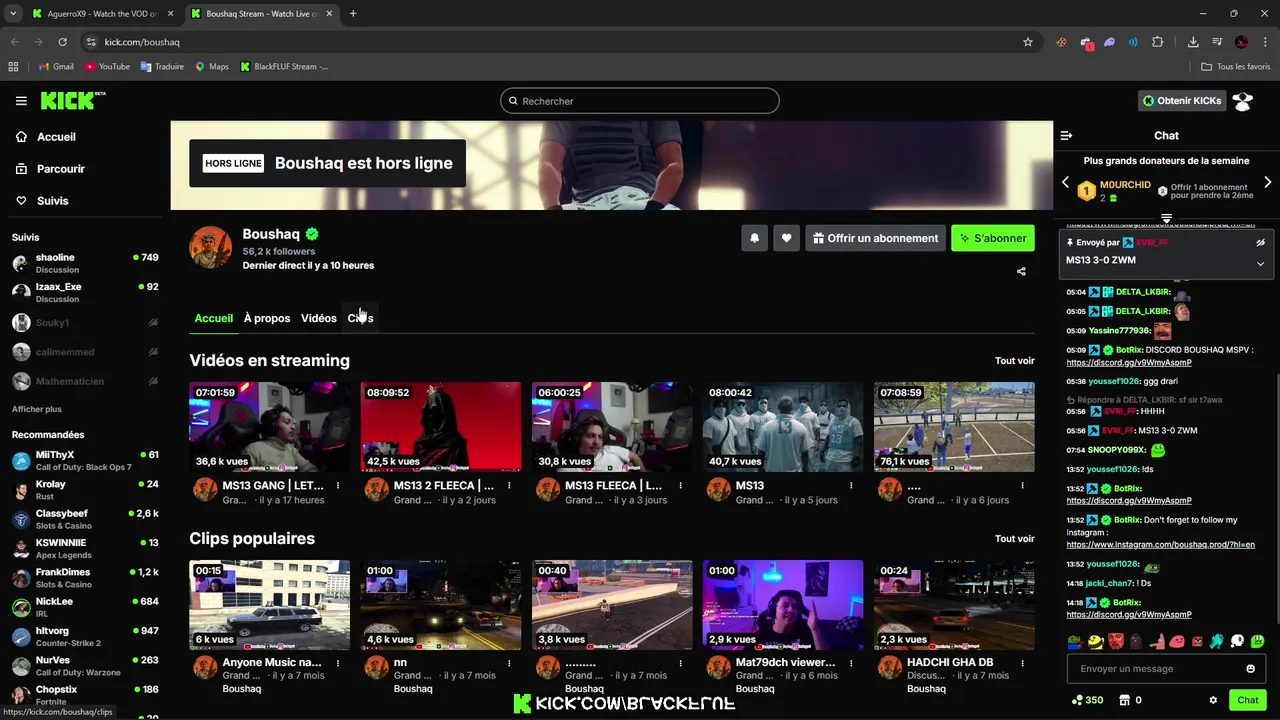
Task: Open the MS13 2 FLEECA video thumbnail
Action: (441, 427)
